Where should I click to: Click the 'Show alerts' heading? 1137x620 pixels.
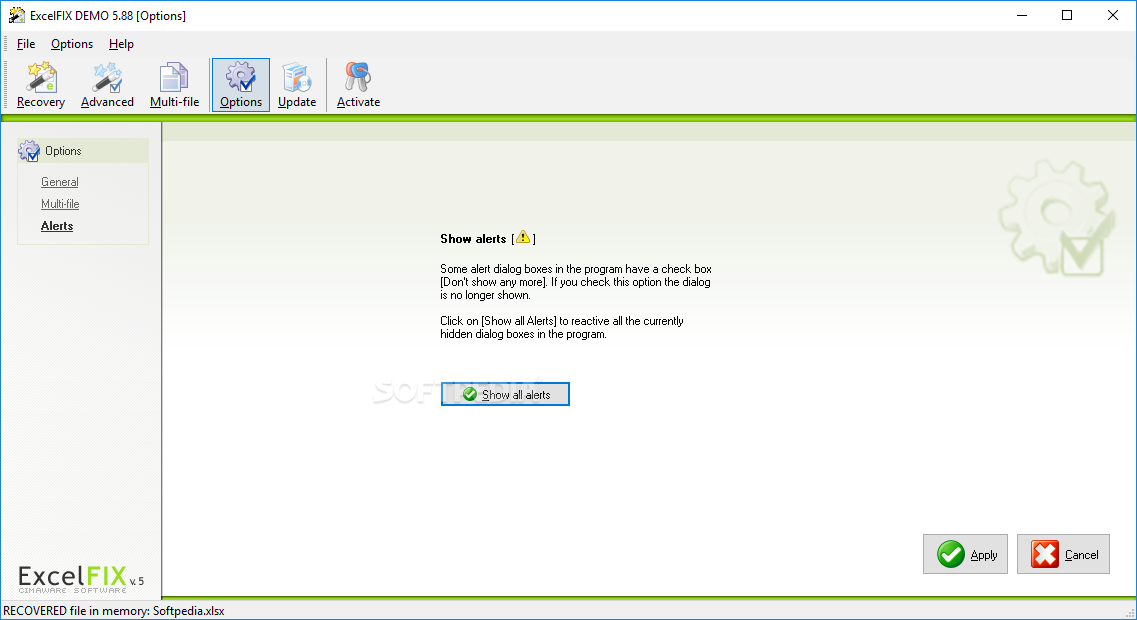click(473, 239)
